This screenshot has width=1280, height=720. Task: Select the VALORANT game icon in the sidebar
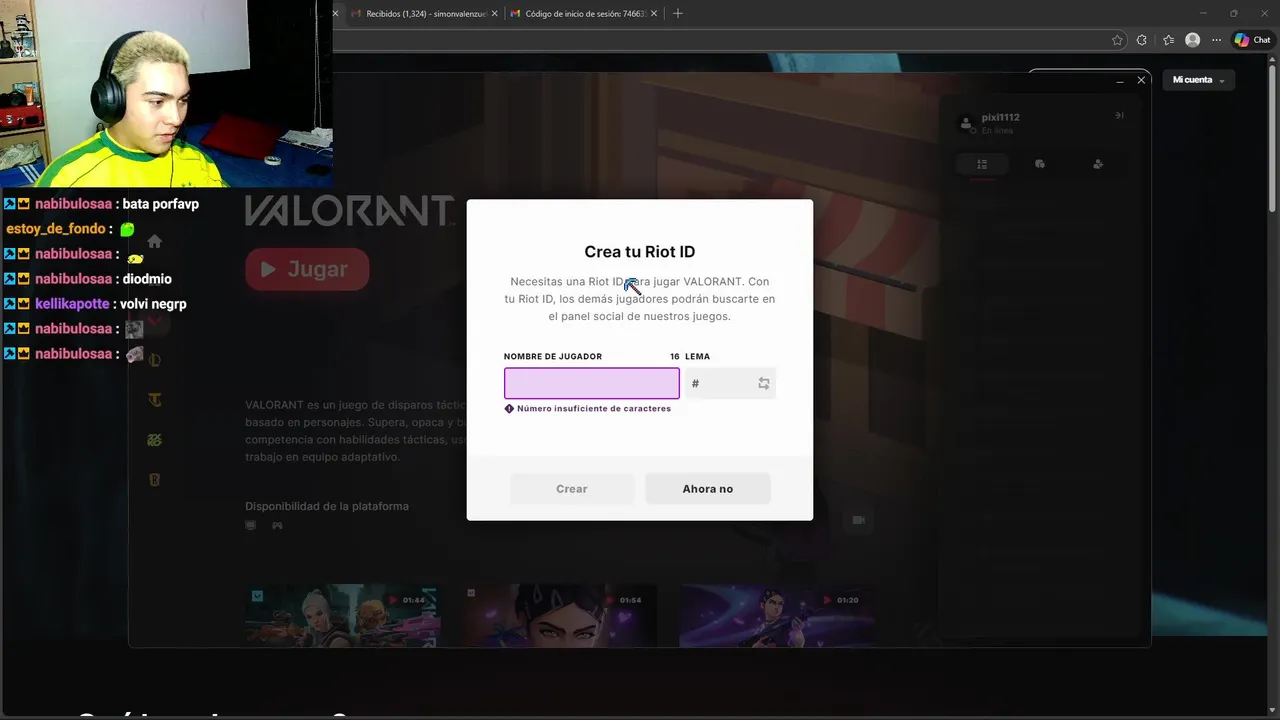(154, 321)
